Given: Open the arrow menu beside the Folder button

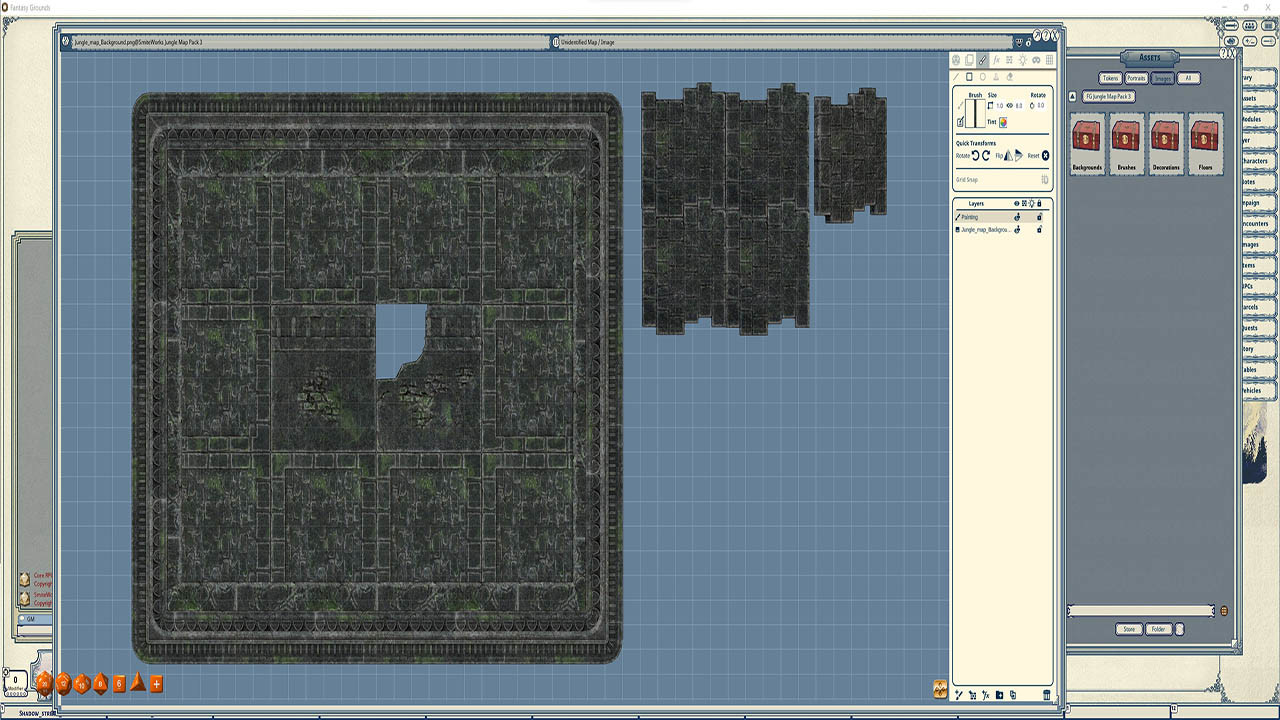Looking at the screenshot, I should [1179, 629].
